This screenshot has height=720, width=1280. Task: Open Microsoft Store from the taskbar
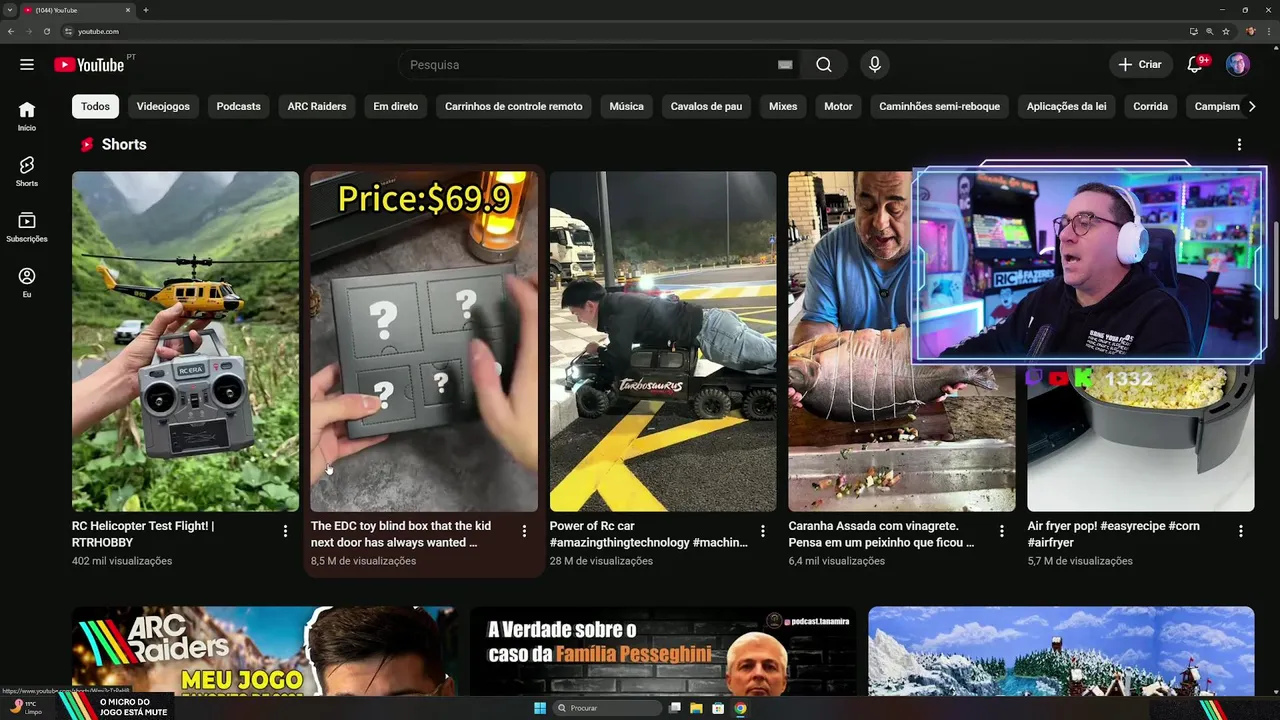tap(718, 708)
